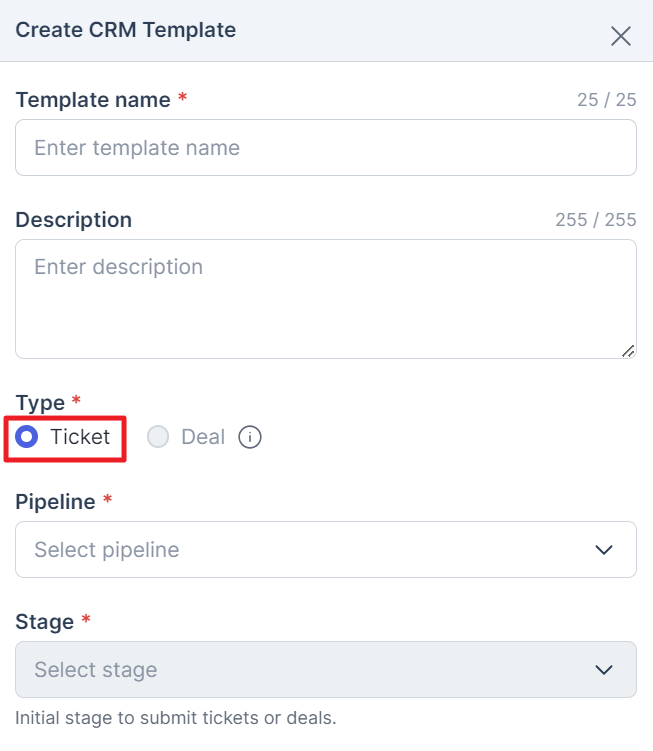The image size is (653, 751).
Task: Click the 25 / 25 character counter
Action: tap(607, 100)
